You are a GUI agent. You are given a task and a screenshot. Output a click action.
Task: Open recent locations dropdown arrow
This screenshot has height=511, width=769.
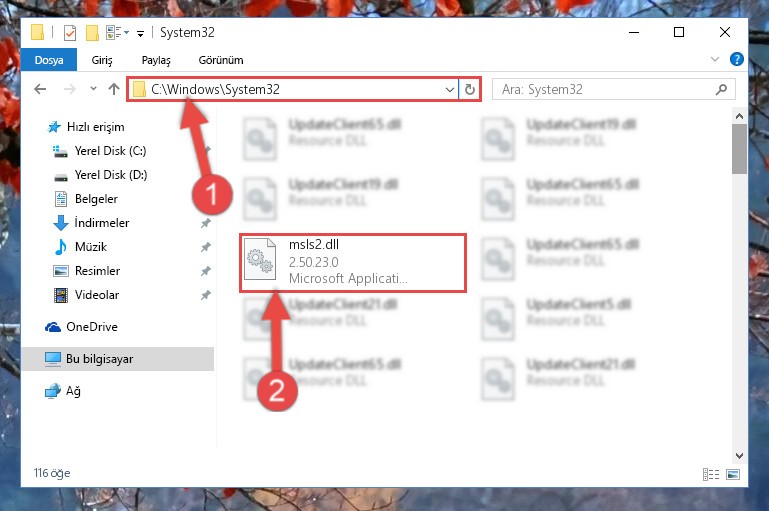(x=93, y=89)
